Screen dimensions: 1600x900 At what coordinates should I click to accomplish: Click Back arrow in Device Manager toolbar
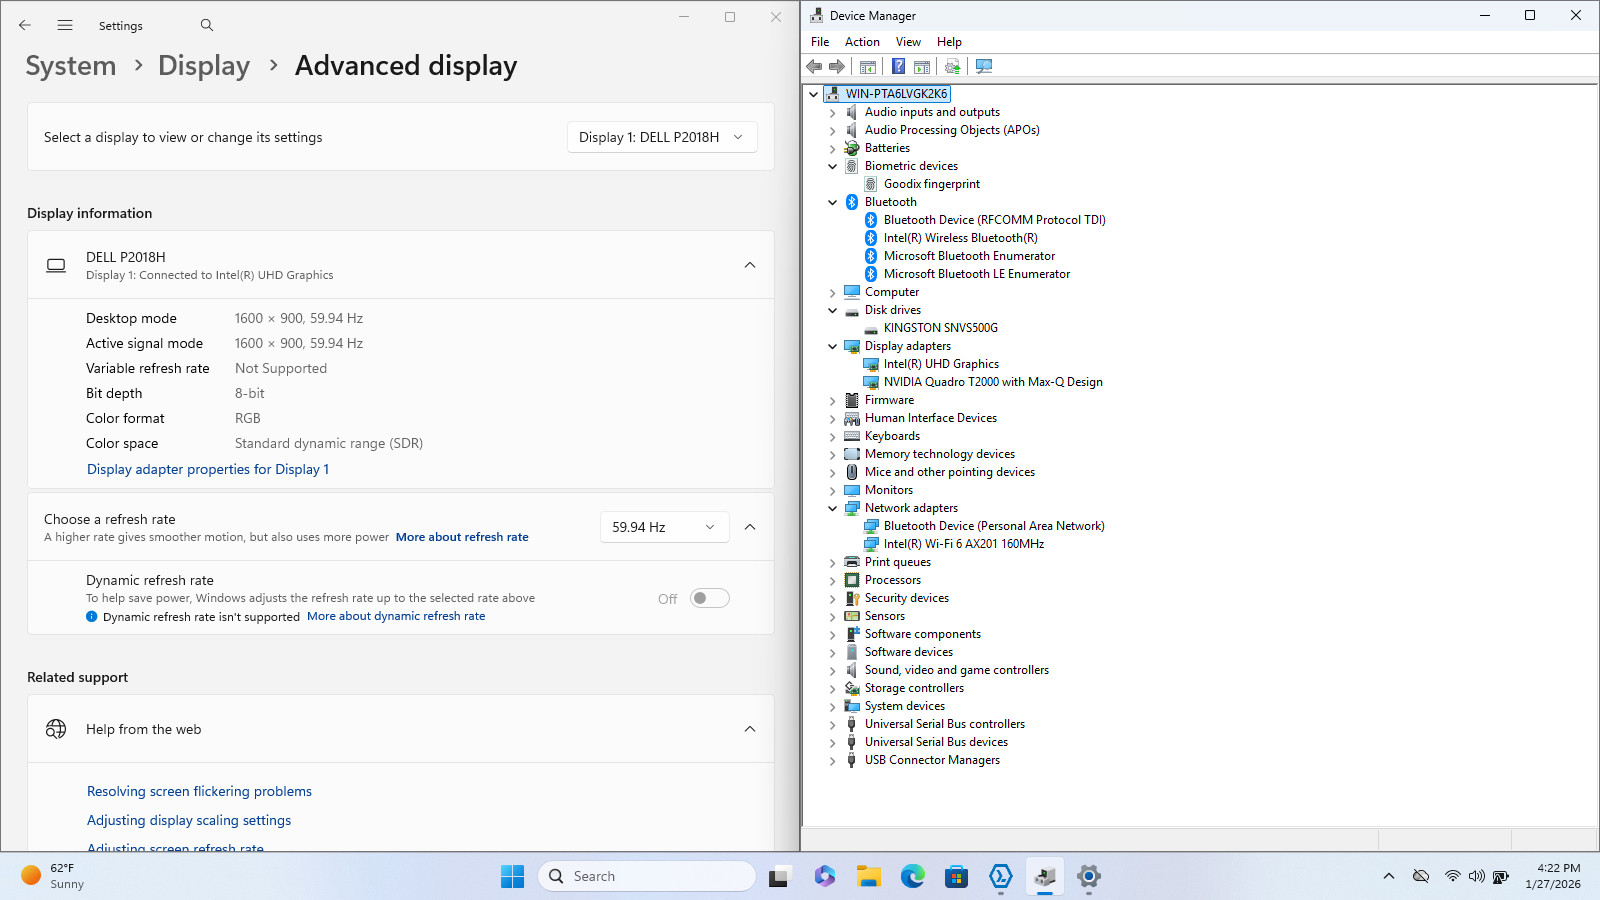(814, 66)
